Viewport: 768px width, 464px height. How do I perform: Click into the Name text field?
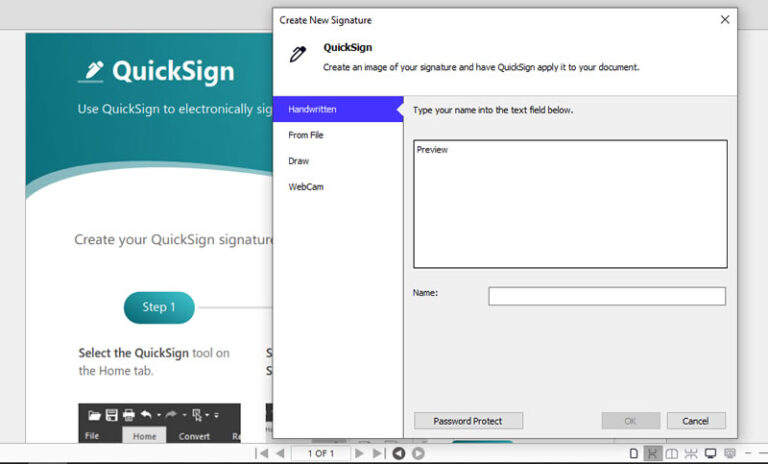click(606, 296)
